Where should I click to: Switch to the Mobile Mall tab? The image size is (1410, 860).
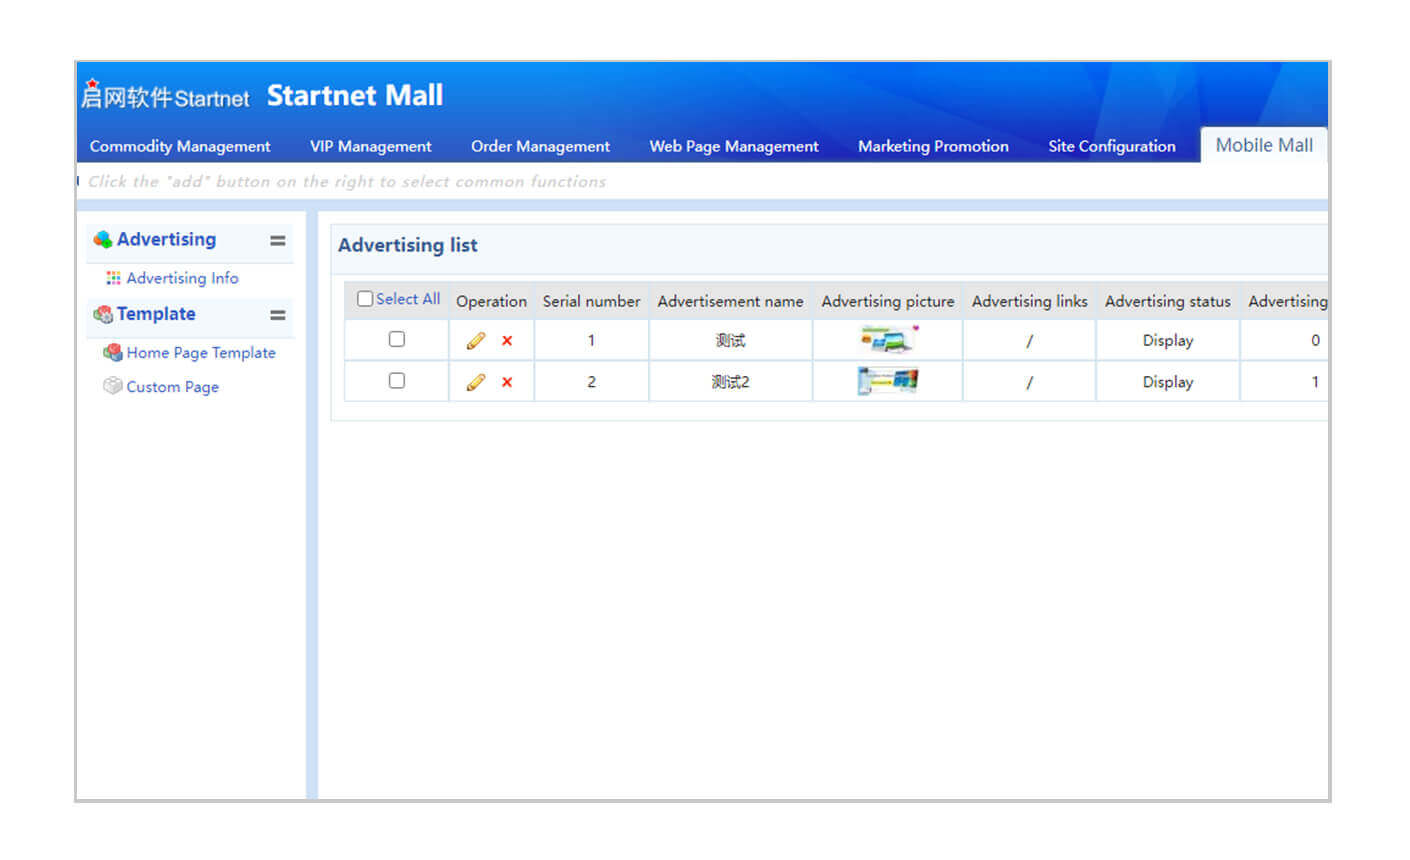point(1264,145)
